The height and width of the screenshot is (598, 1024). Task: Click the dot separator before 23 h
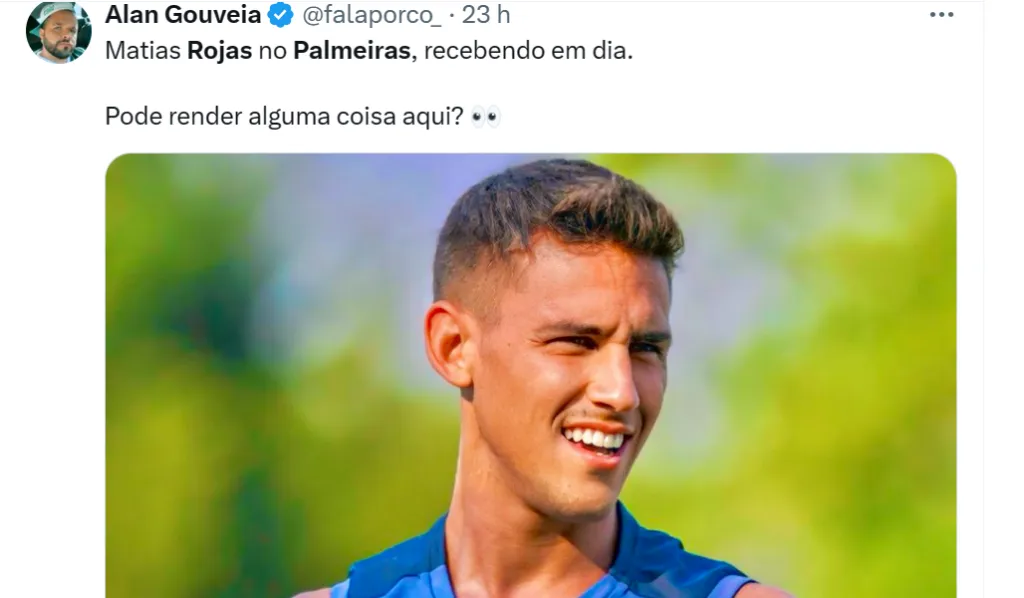(452, 16)
